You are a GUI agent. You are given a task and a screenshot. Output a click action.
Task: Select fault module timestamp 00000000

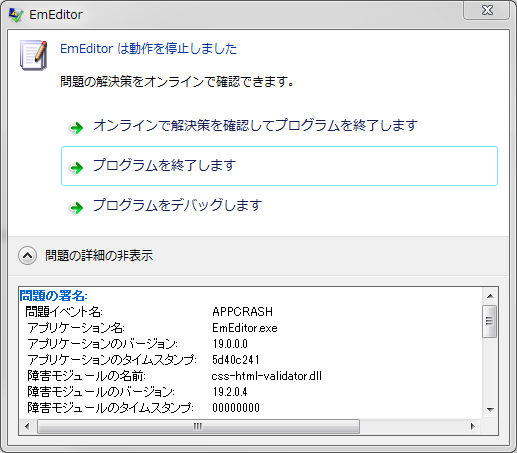point(236,408)
